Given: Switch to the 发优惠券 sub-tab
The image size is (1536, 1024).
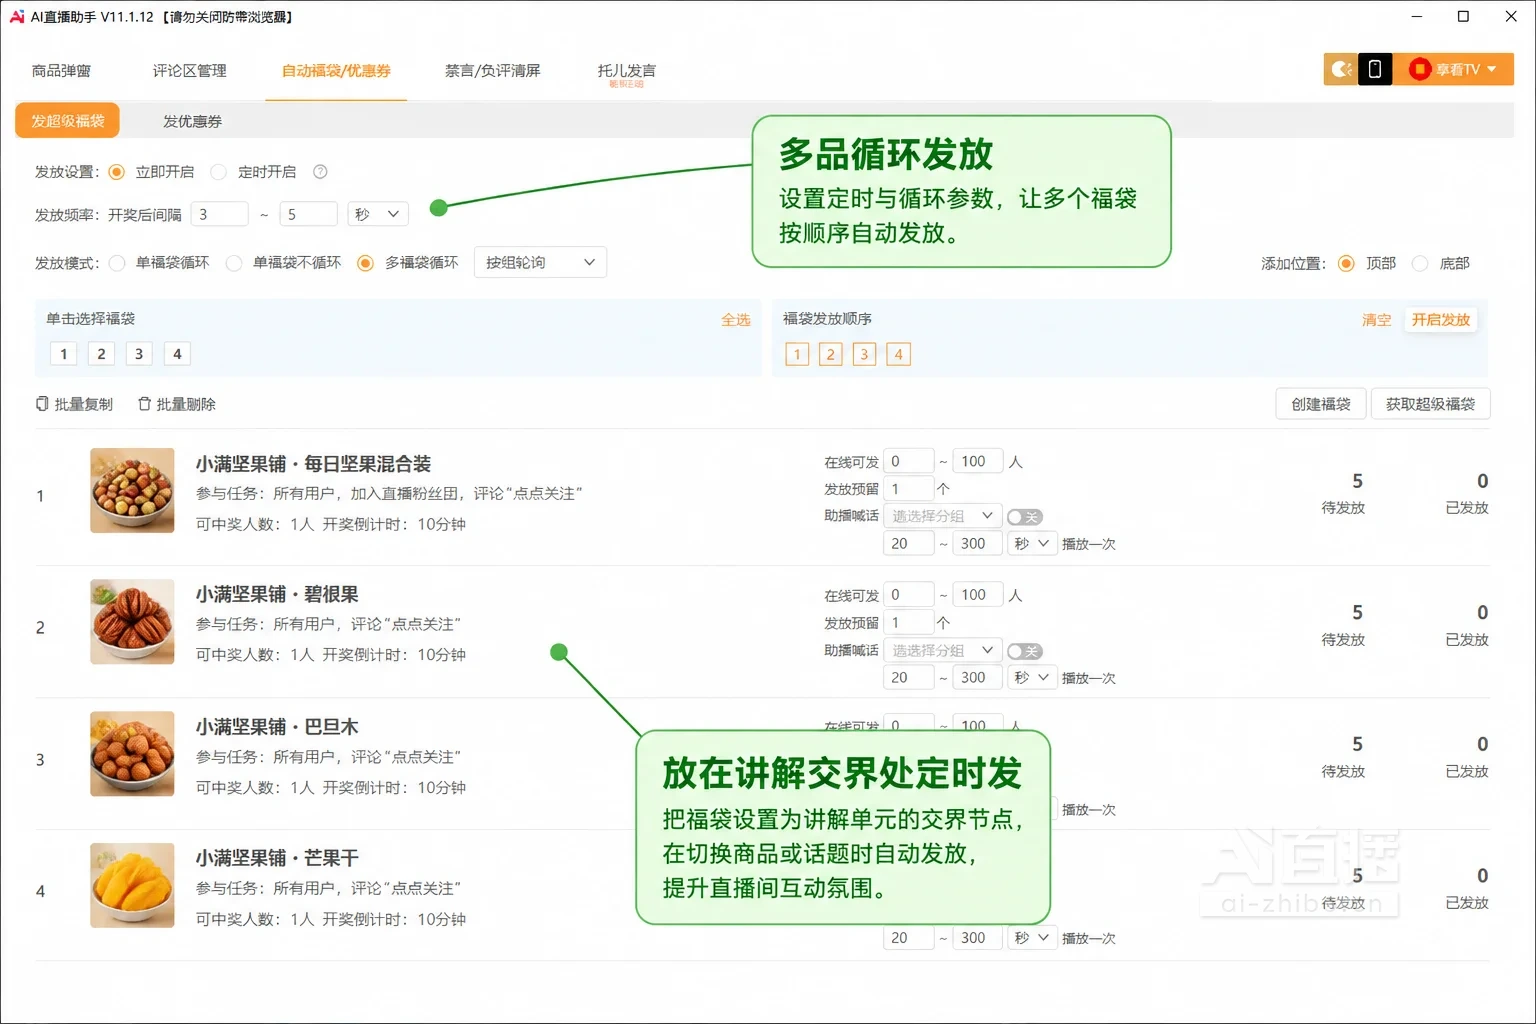Looking at the screenshot, I should point(193,122).
